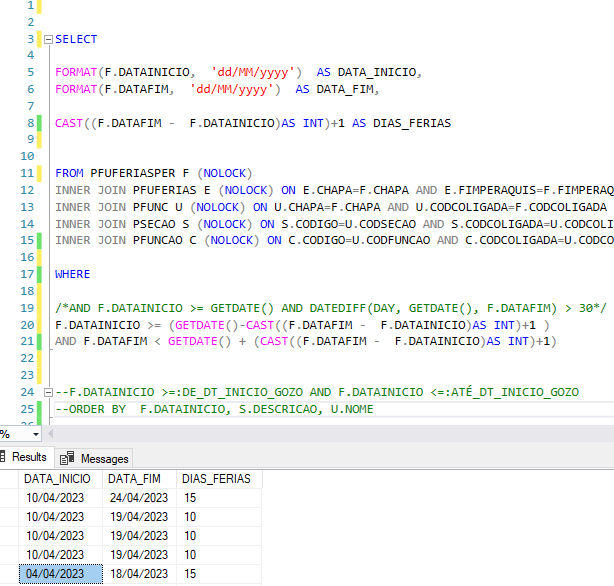614x586 pixels.
Task: Switch to the Results tab
Action: click(26, 457)
